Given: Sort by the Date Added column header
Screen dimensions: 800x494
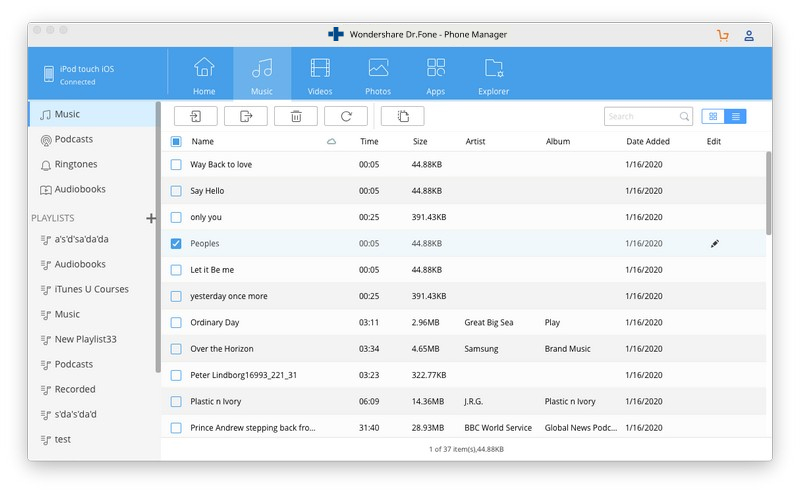Looking at the screenshot, I should coord(648,141).
